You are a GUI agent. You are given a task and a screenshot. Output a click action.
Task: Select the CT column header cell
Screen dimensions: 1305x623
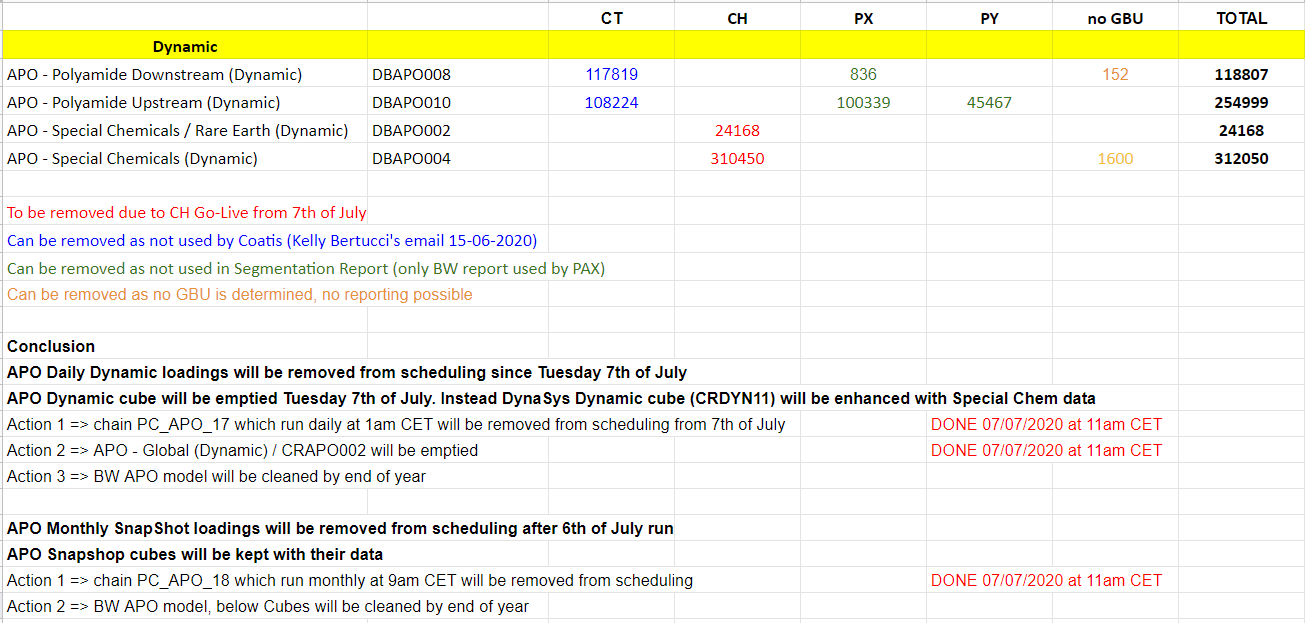611,18
